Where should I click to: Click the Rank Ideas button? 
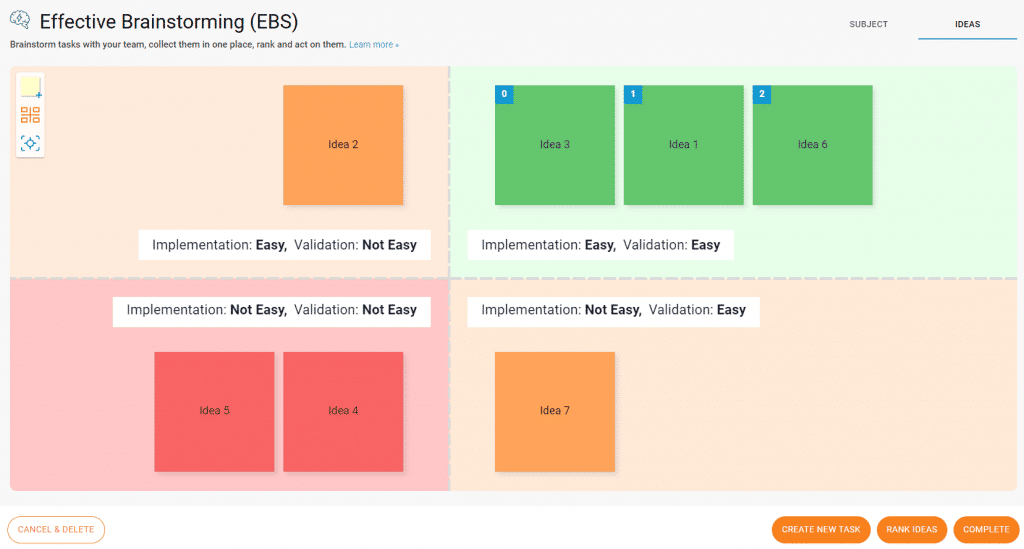tap(912, 529)
